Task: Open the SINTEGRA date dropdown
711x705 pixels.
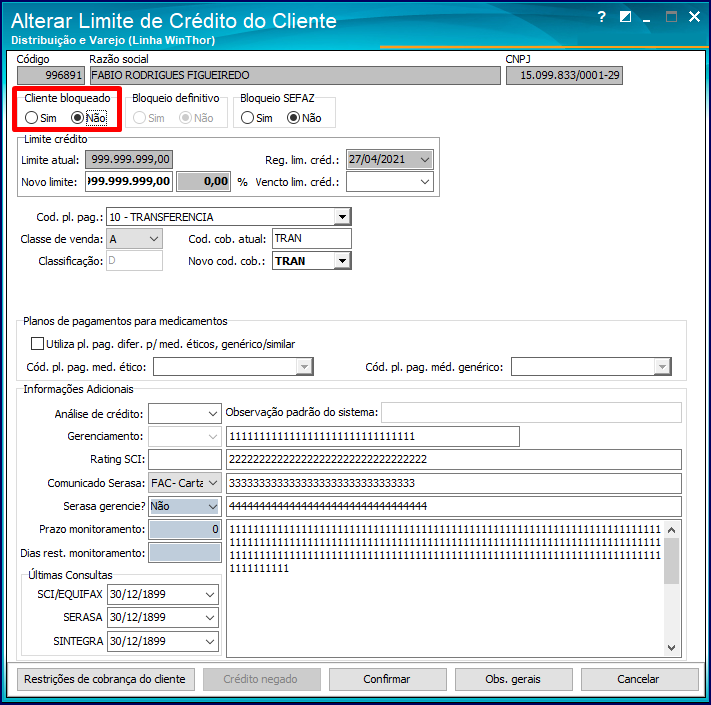Action: pyautogui.click(x=209, y=642)
